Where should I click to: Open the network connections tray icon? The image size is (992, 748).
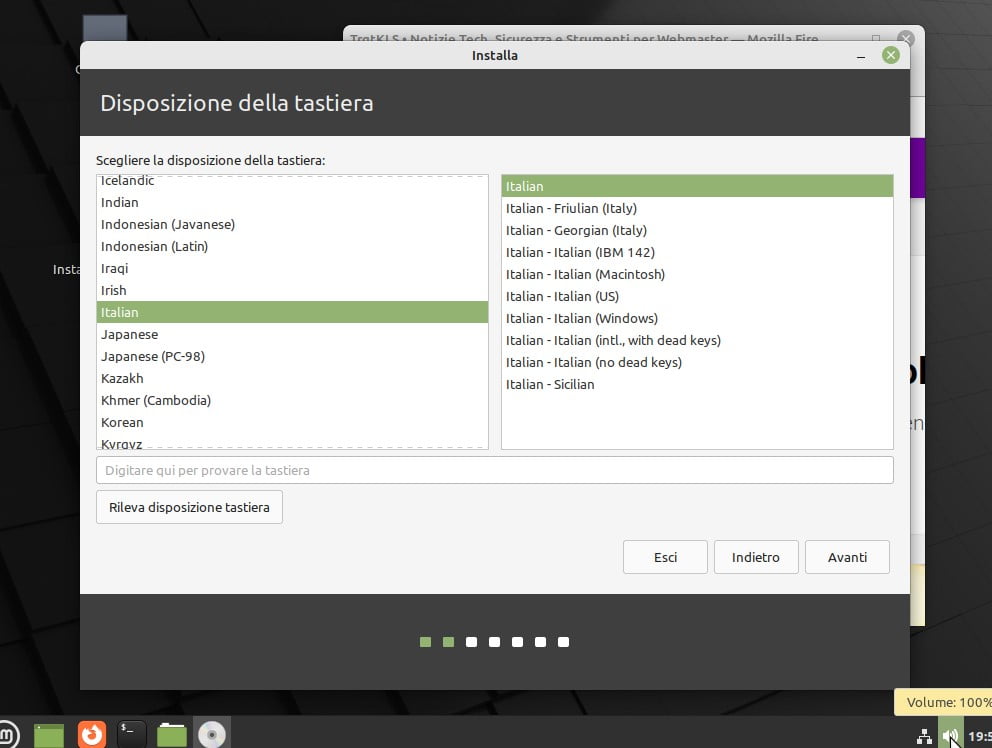(x=925, y=737)
